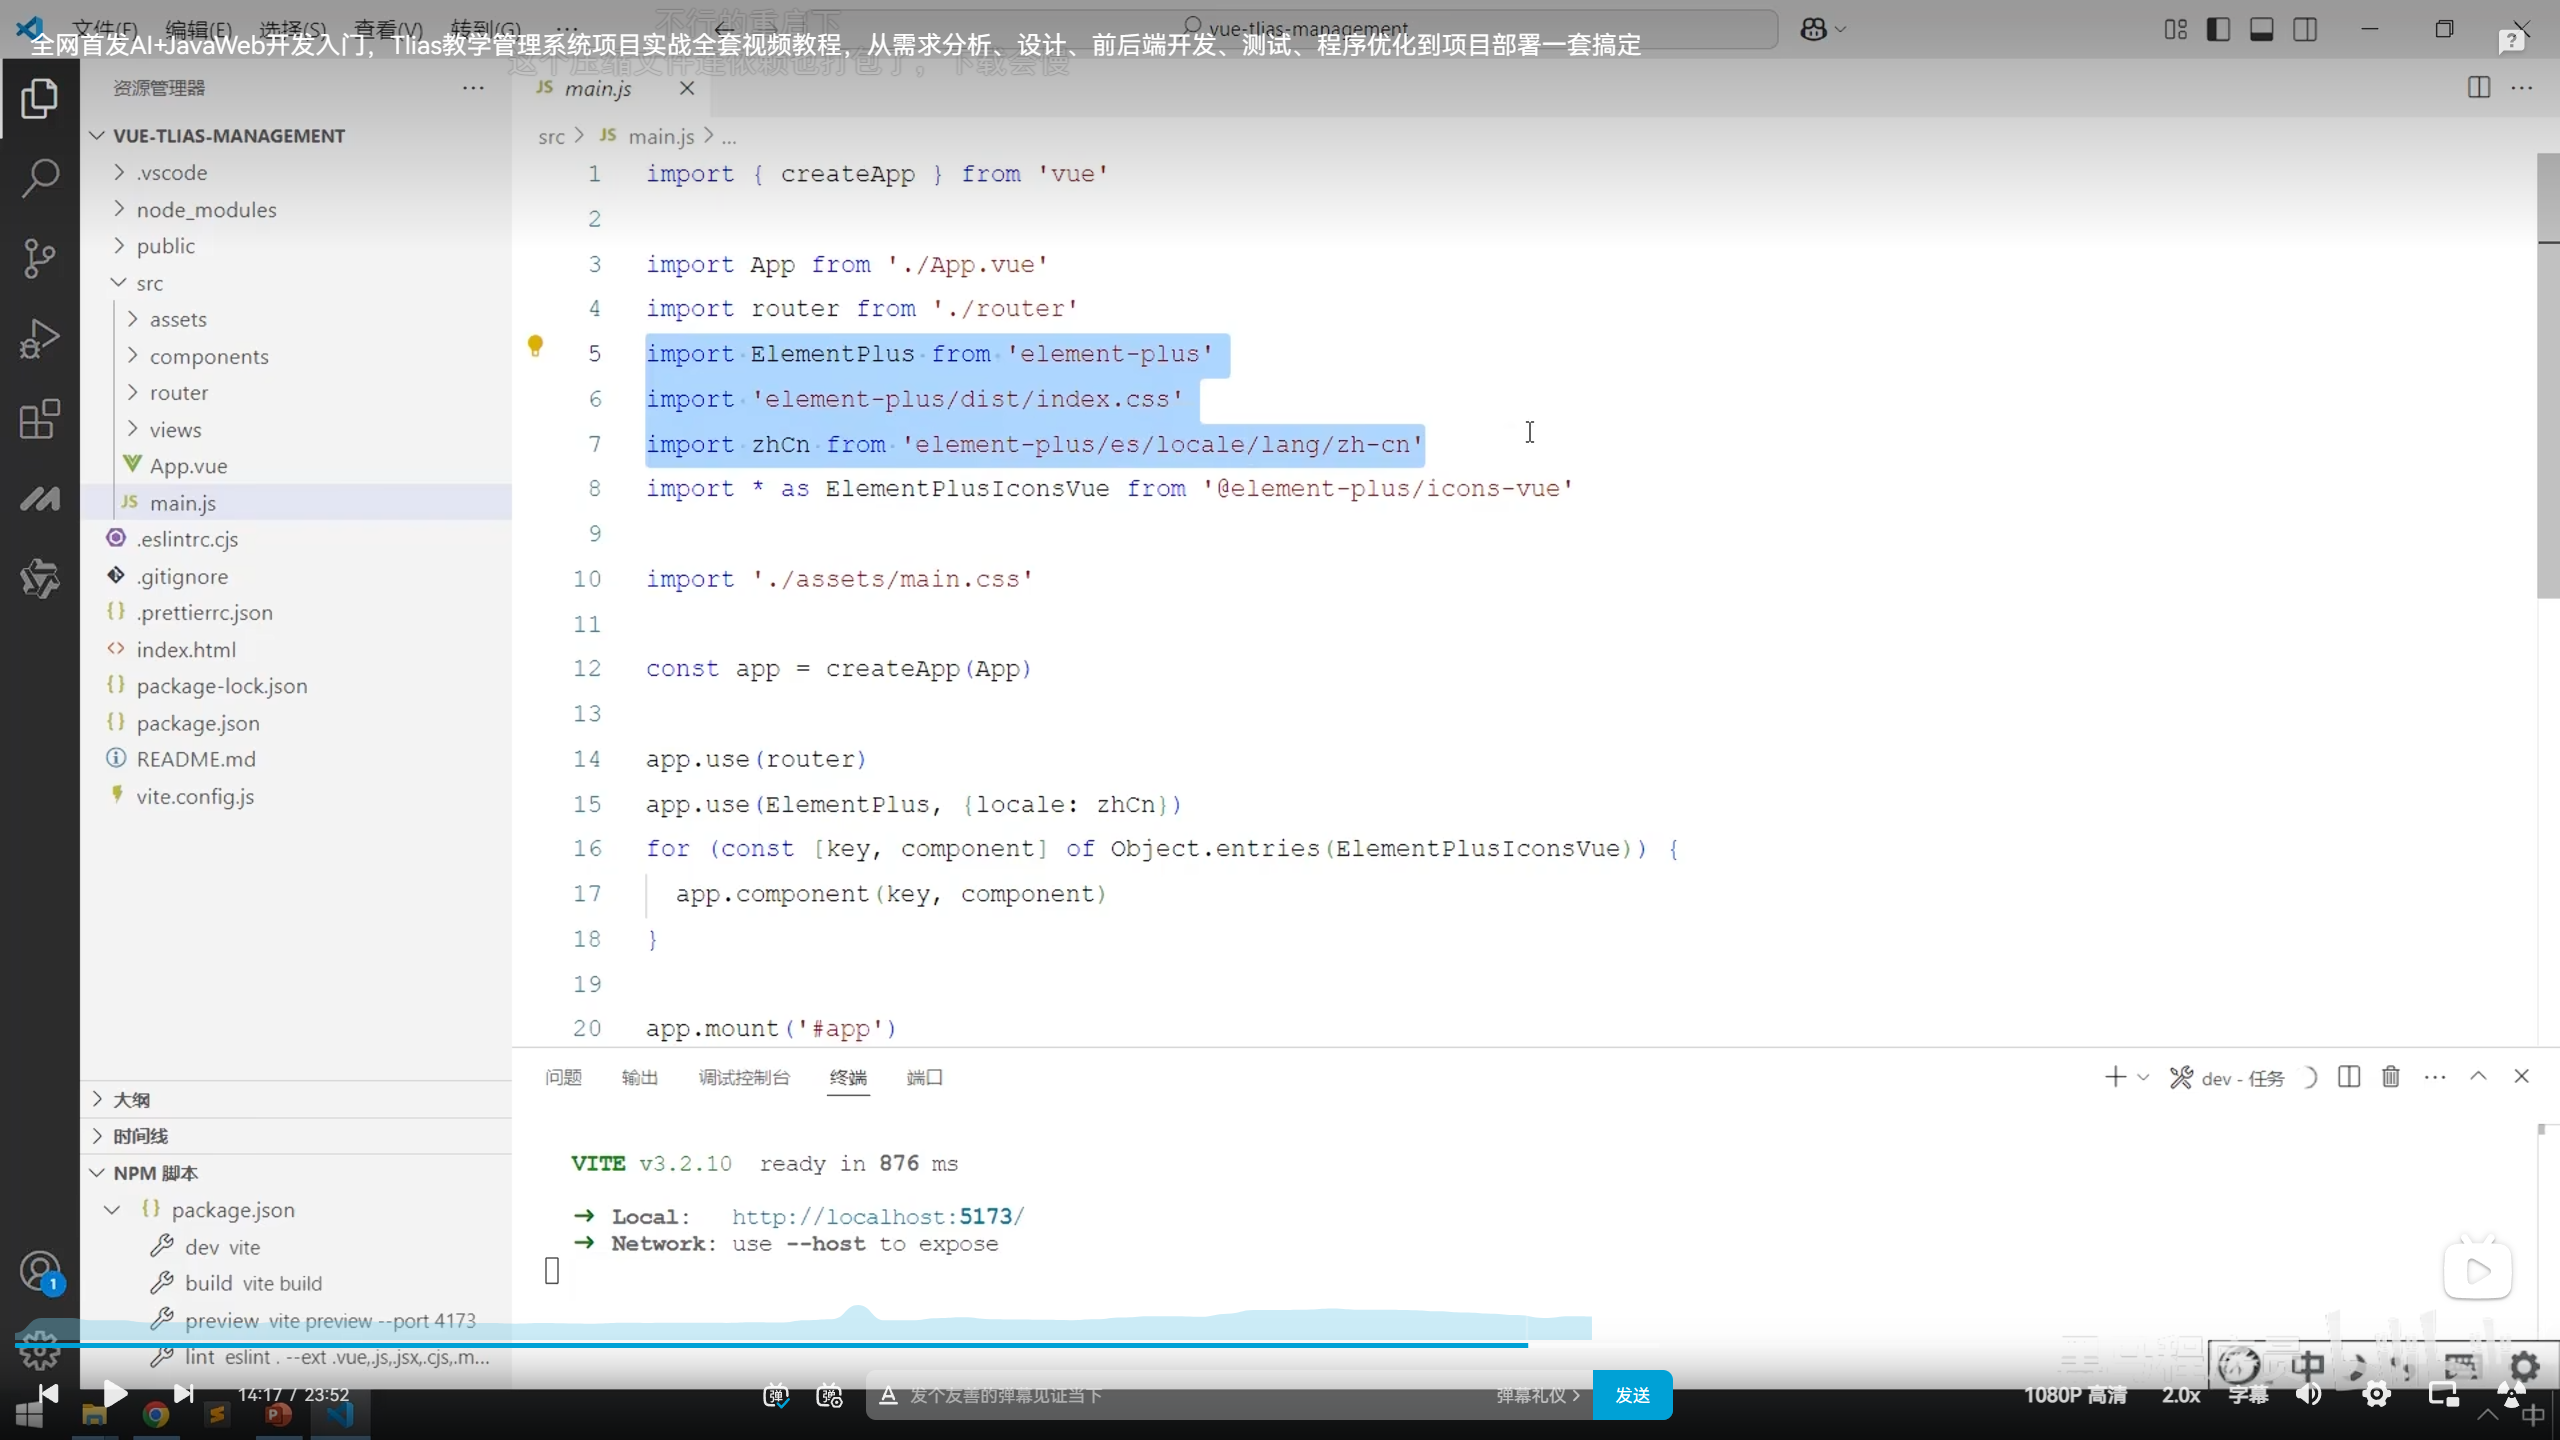Open the Accounts icon in activity bar

click(40, 1272)
